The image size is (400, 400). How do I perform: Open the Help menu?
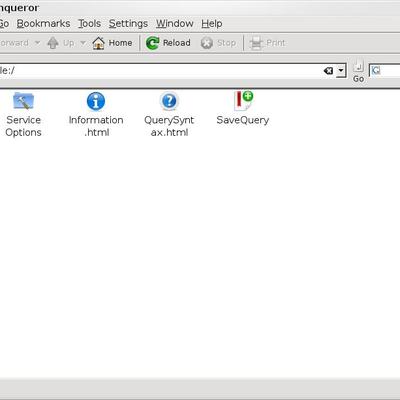point(212,24)
